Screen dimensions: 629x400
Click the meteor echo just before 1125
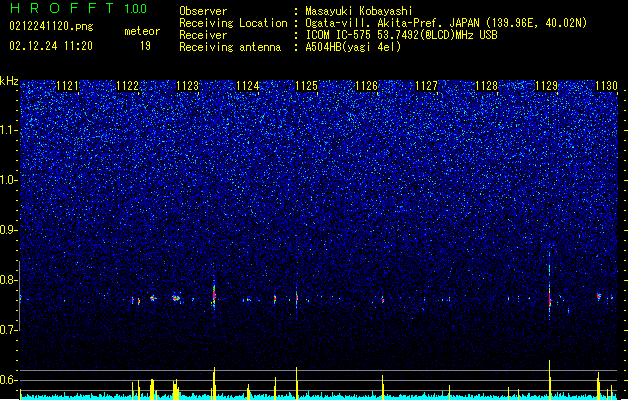pos(296,297)
